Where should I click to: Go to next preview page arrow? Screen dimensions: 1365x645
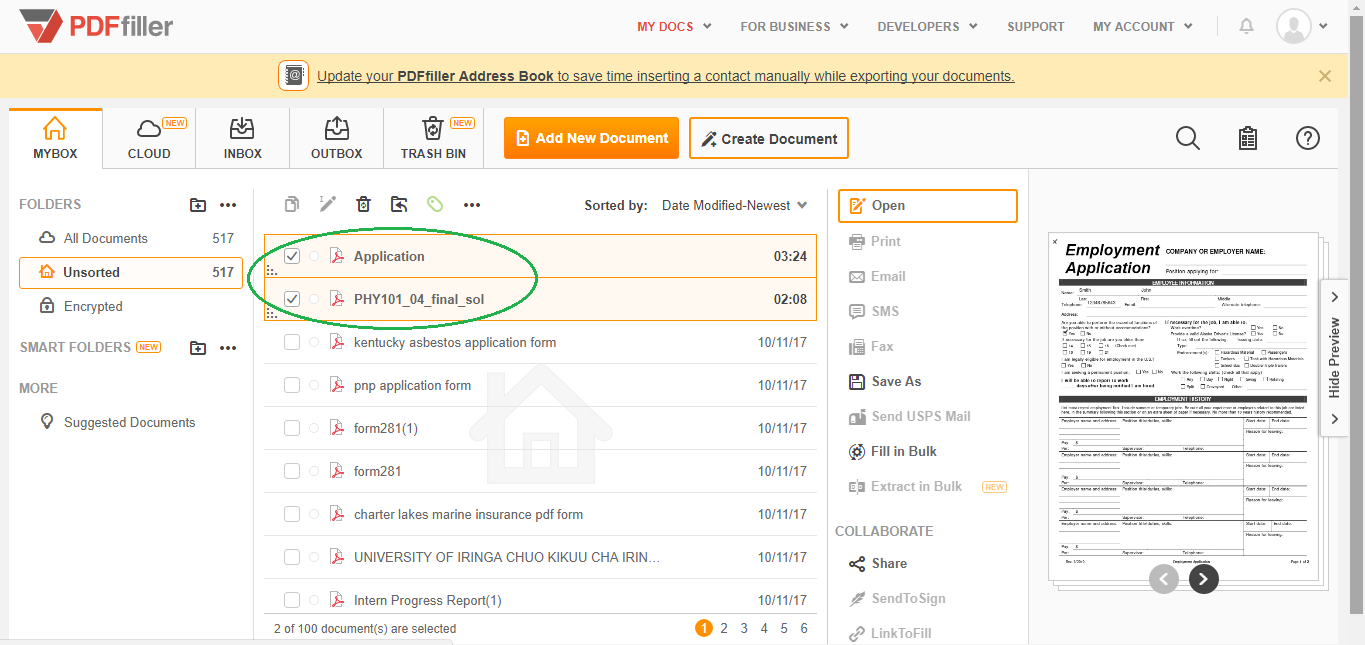coord(1204,578)
